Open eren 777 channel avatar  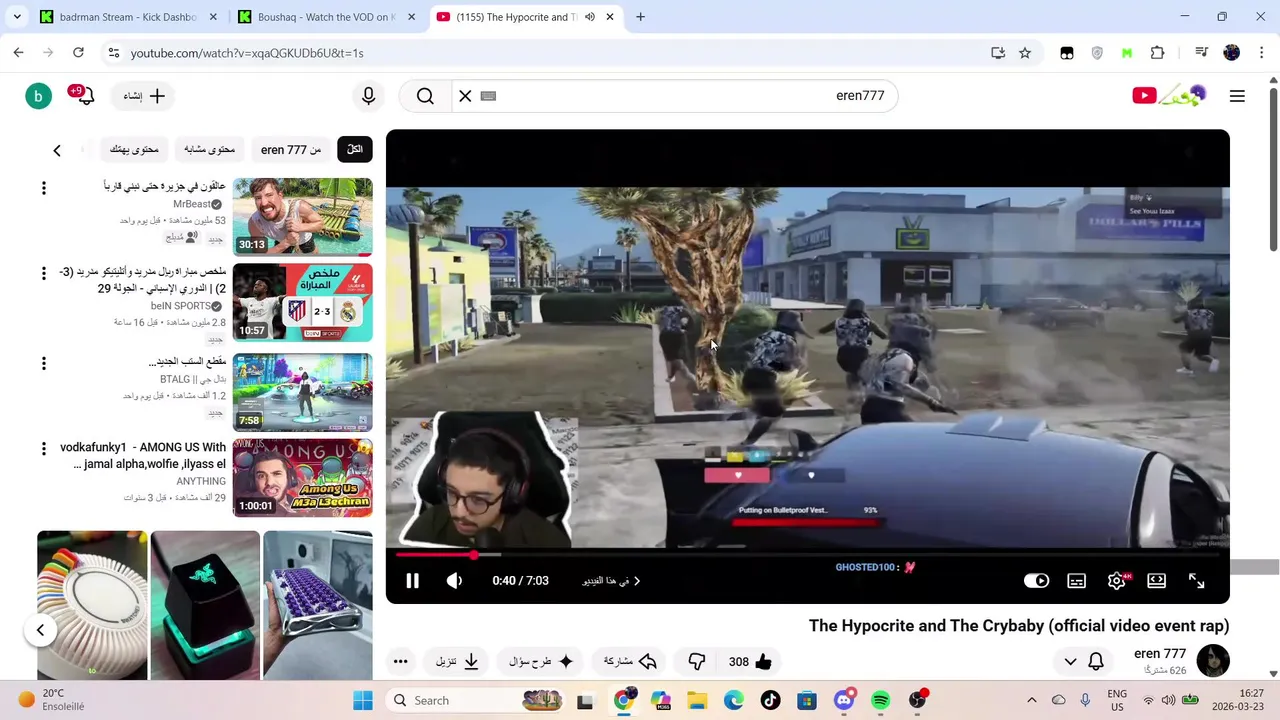(1213, 661)
